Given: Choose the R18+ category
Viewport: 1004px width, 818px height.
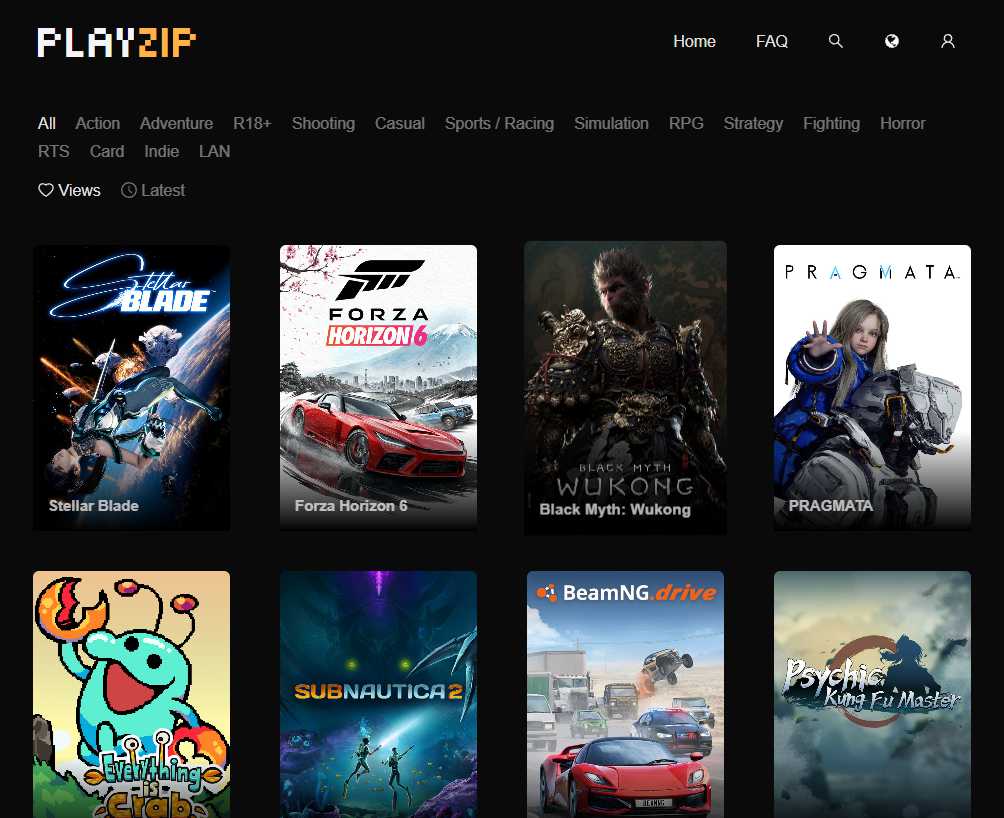Looking at the screenshot, I should click(x=252, y=123).
